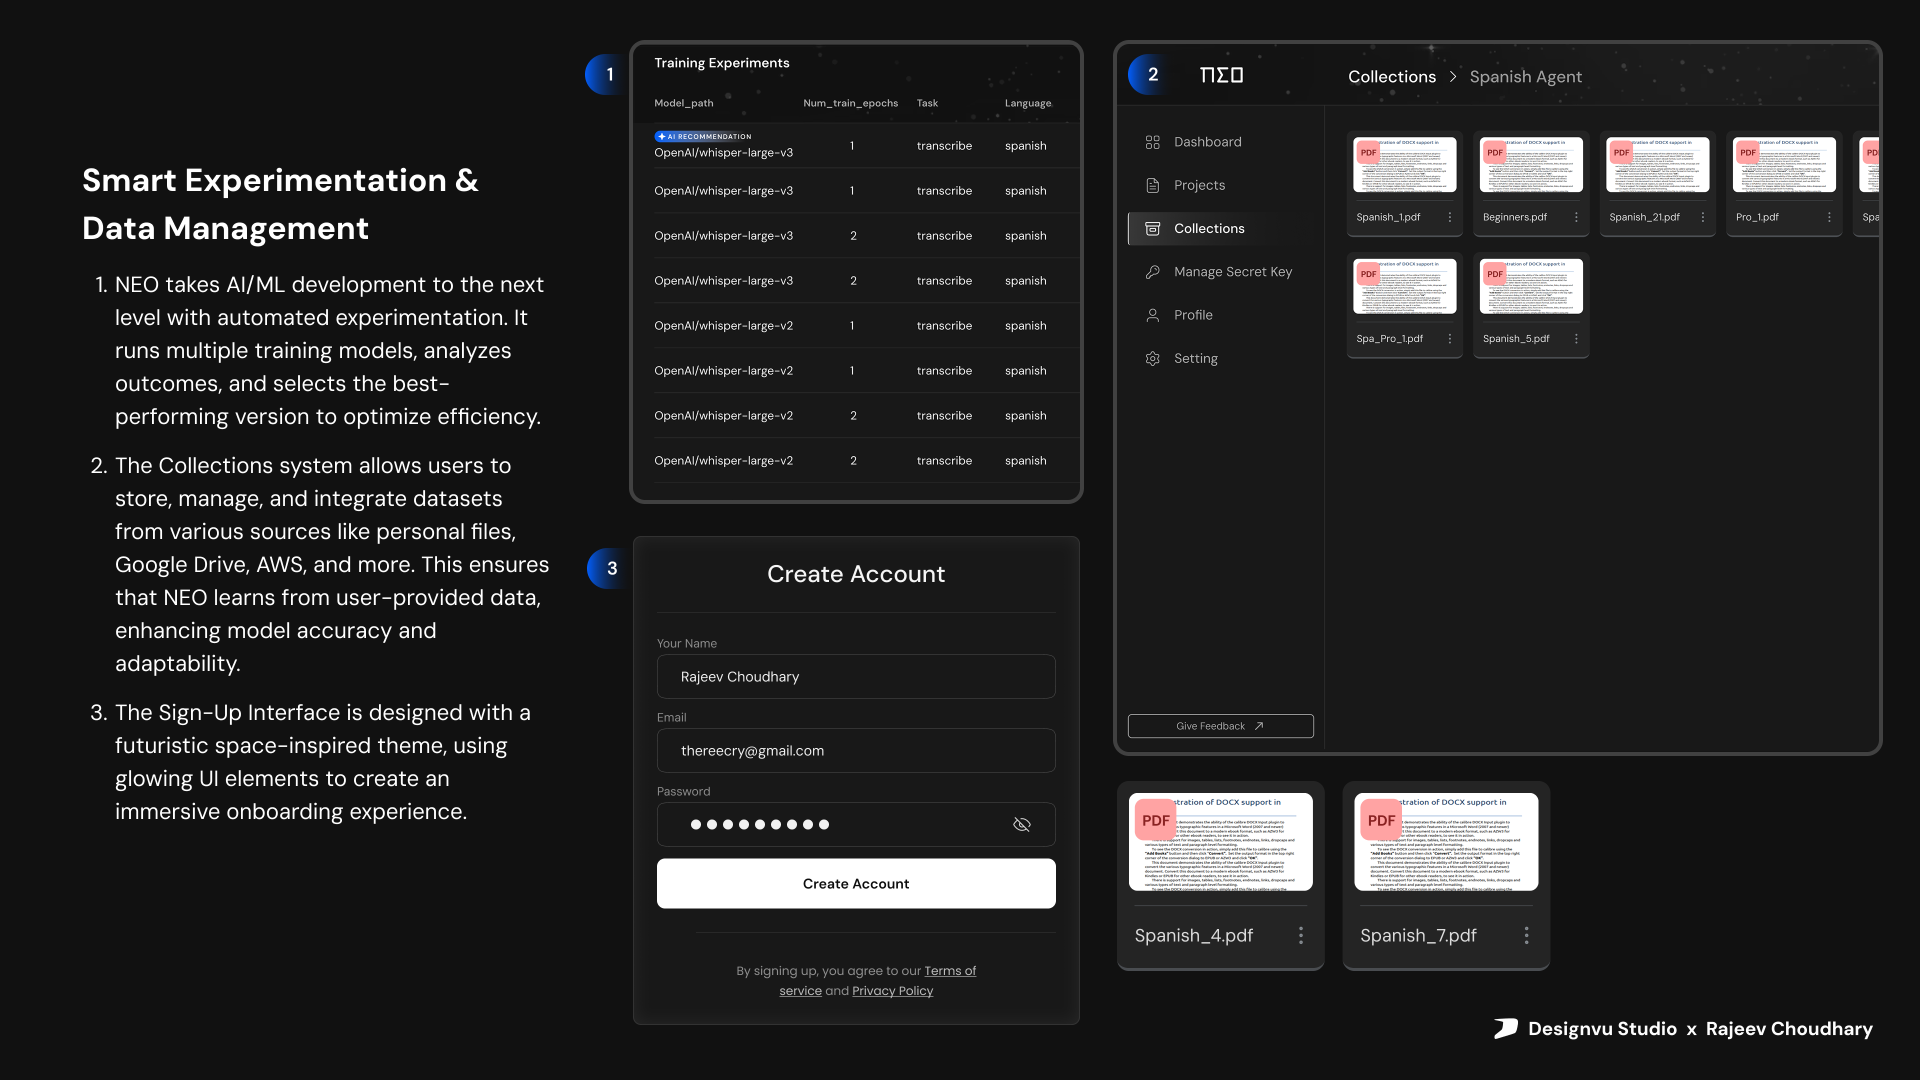Click the Profile person icon
This screenshot has width=1920, height=1080.
click(x=1152, y=315)
